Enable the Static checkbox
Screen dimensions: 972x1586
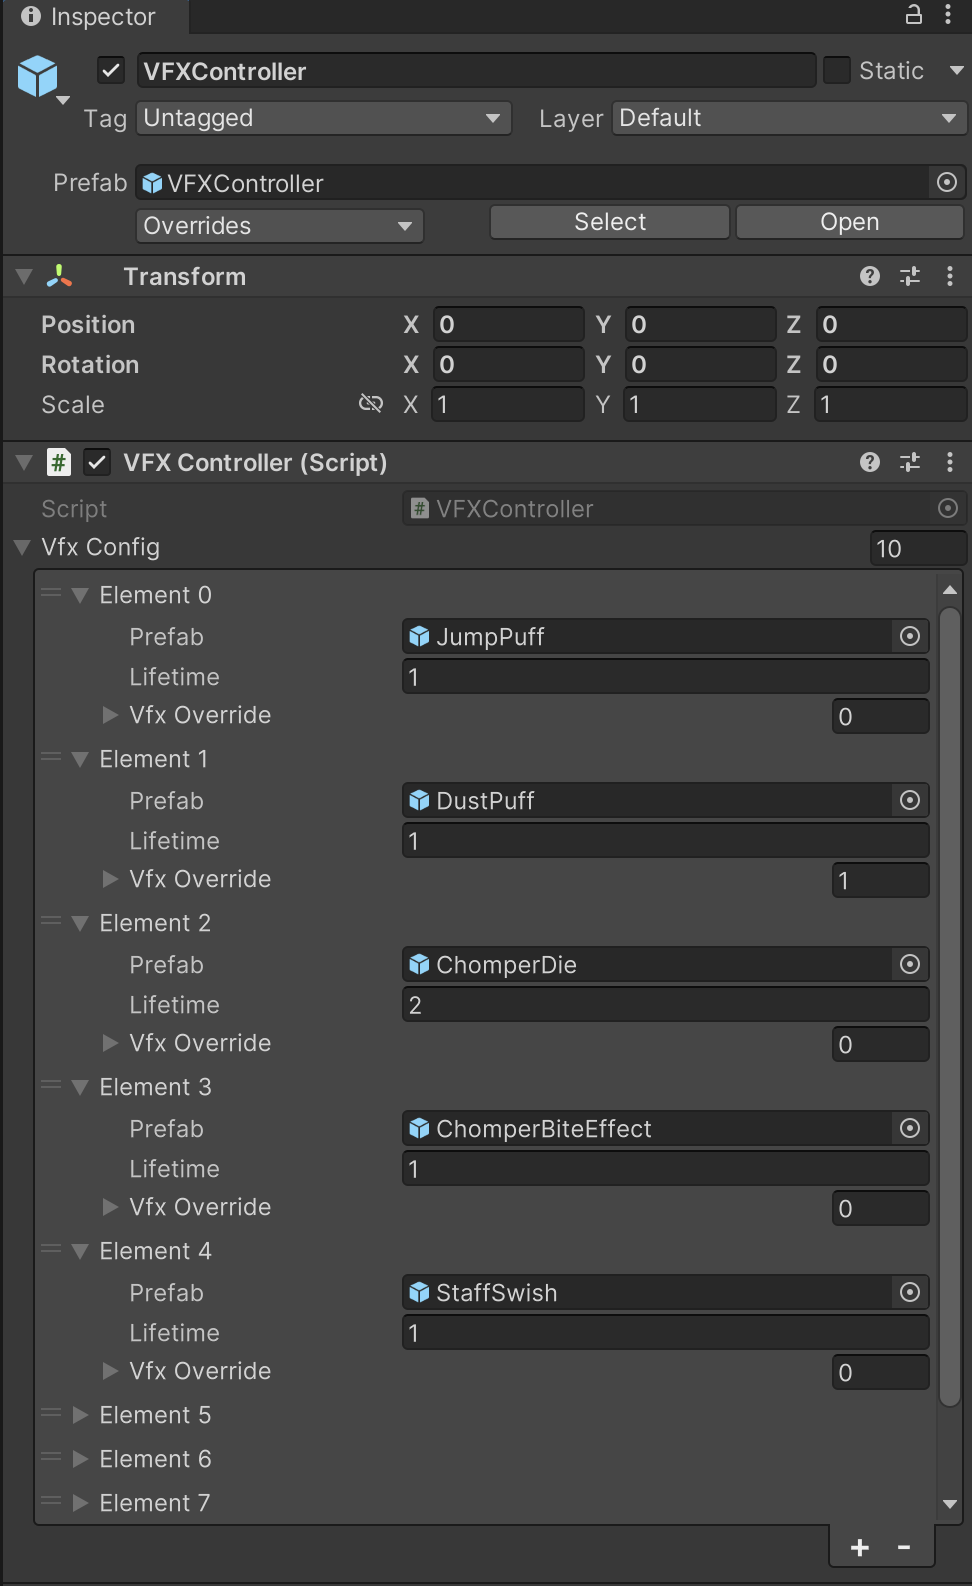(x=836, y=71)
